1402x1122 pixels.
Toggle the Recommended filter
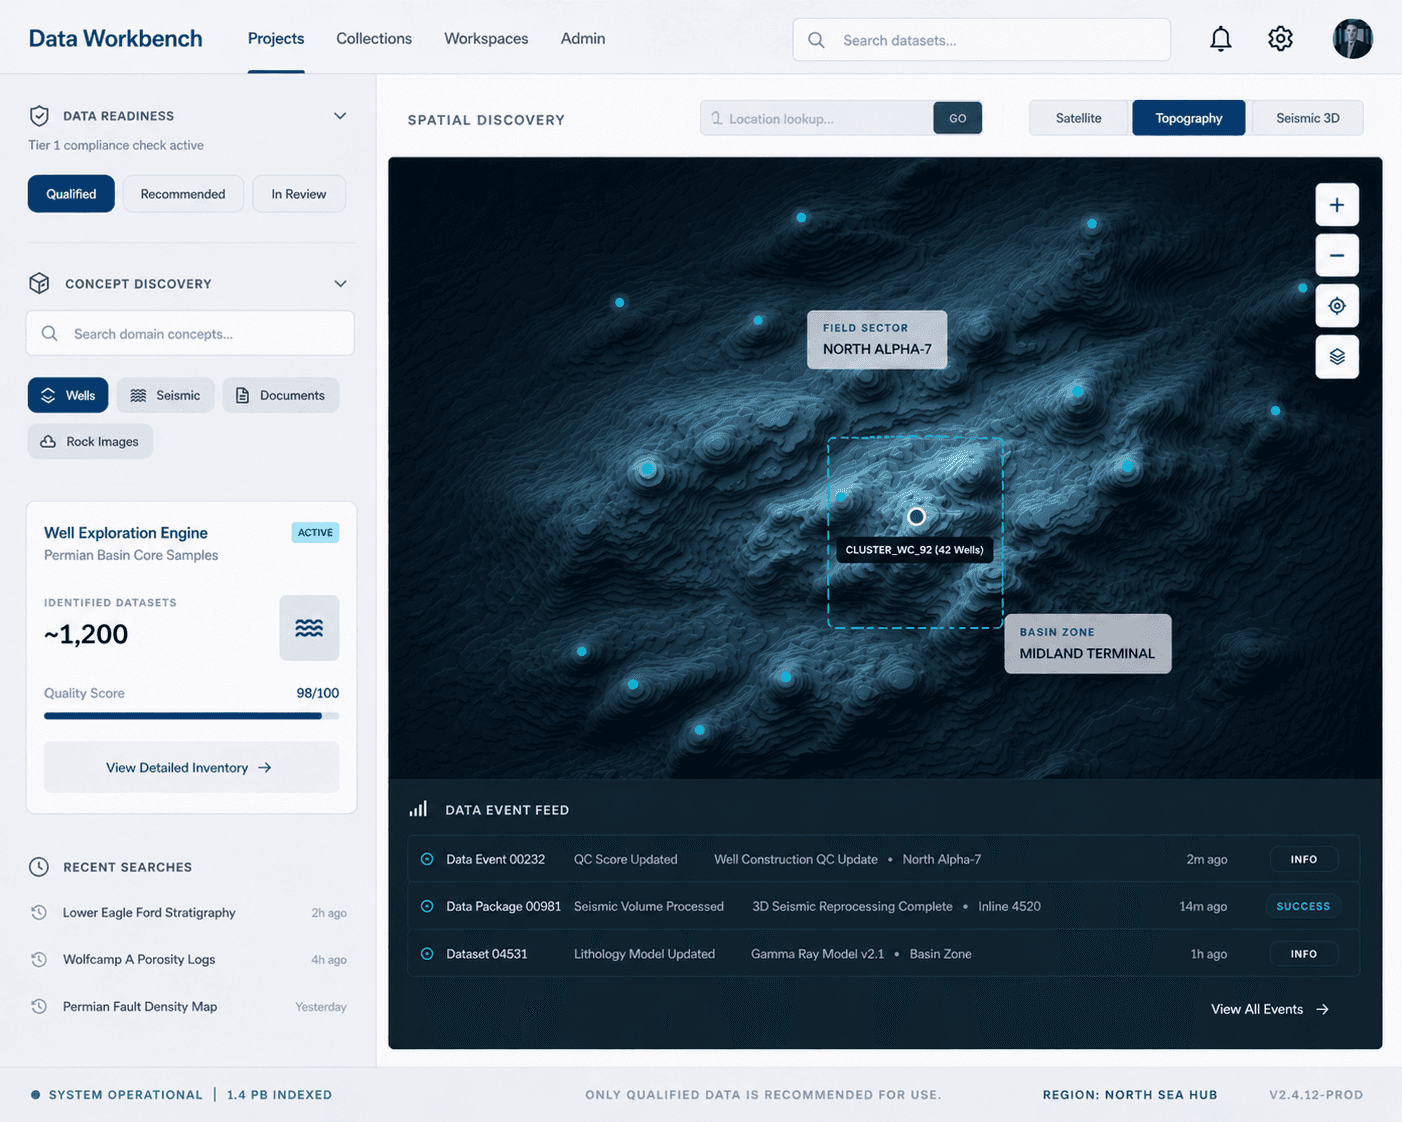183,194
